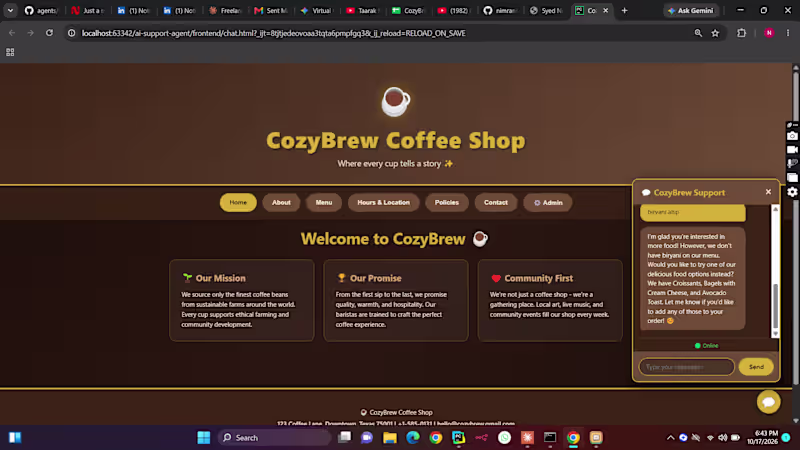Image resolution: width=800 pixels, height=450 pixels.
Task: Switch to the Virtual tab
Action: [x=317, y=10]
